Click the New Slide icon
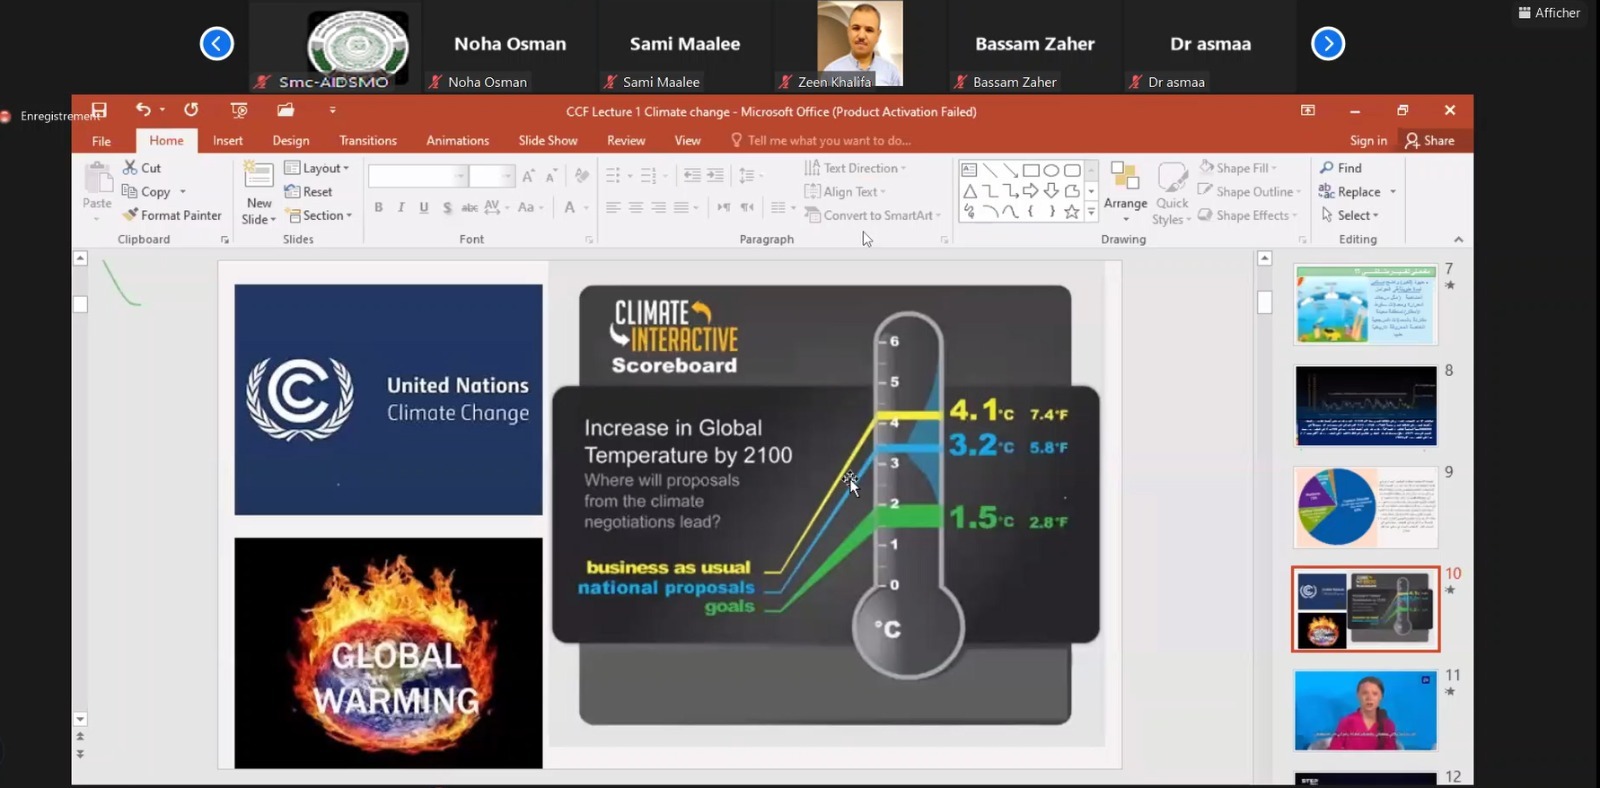 pos(258,175)
